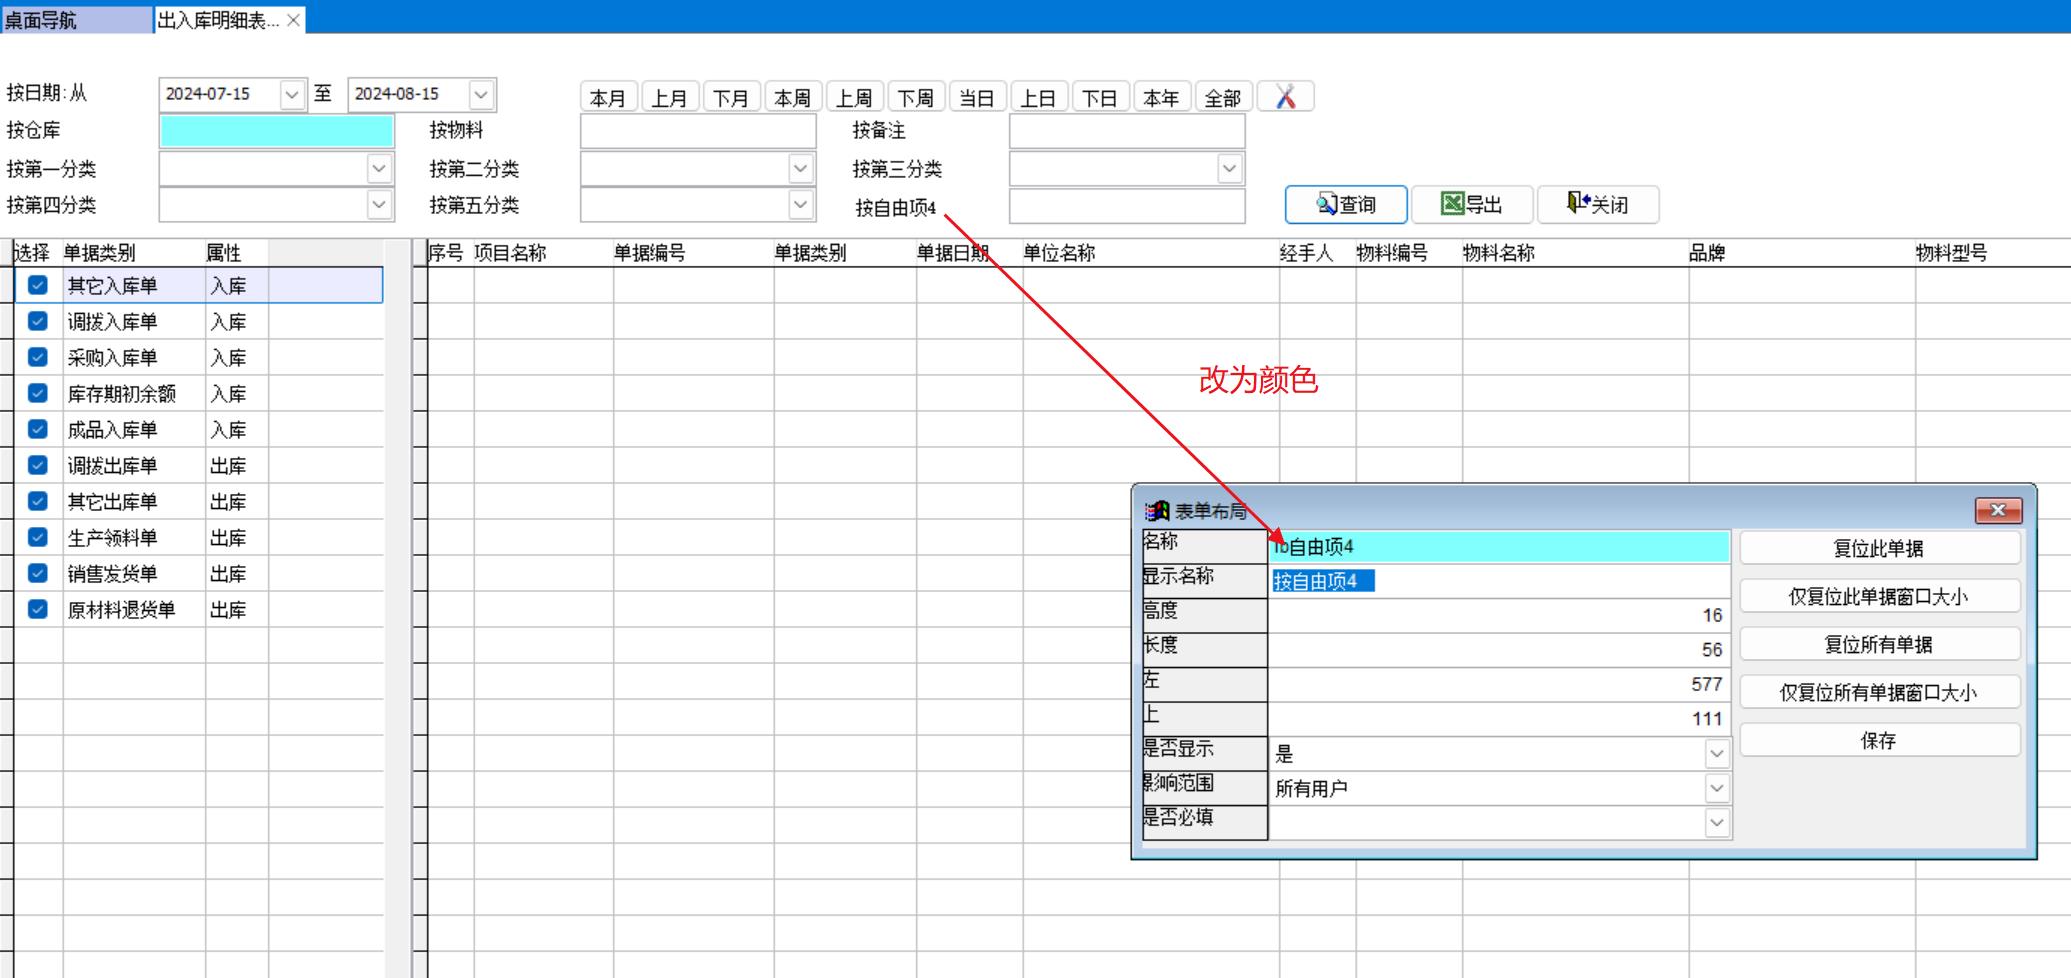
Task: Select the 出入库明细表 tab
Action: tap(218, 20)
